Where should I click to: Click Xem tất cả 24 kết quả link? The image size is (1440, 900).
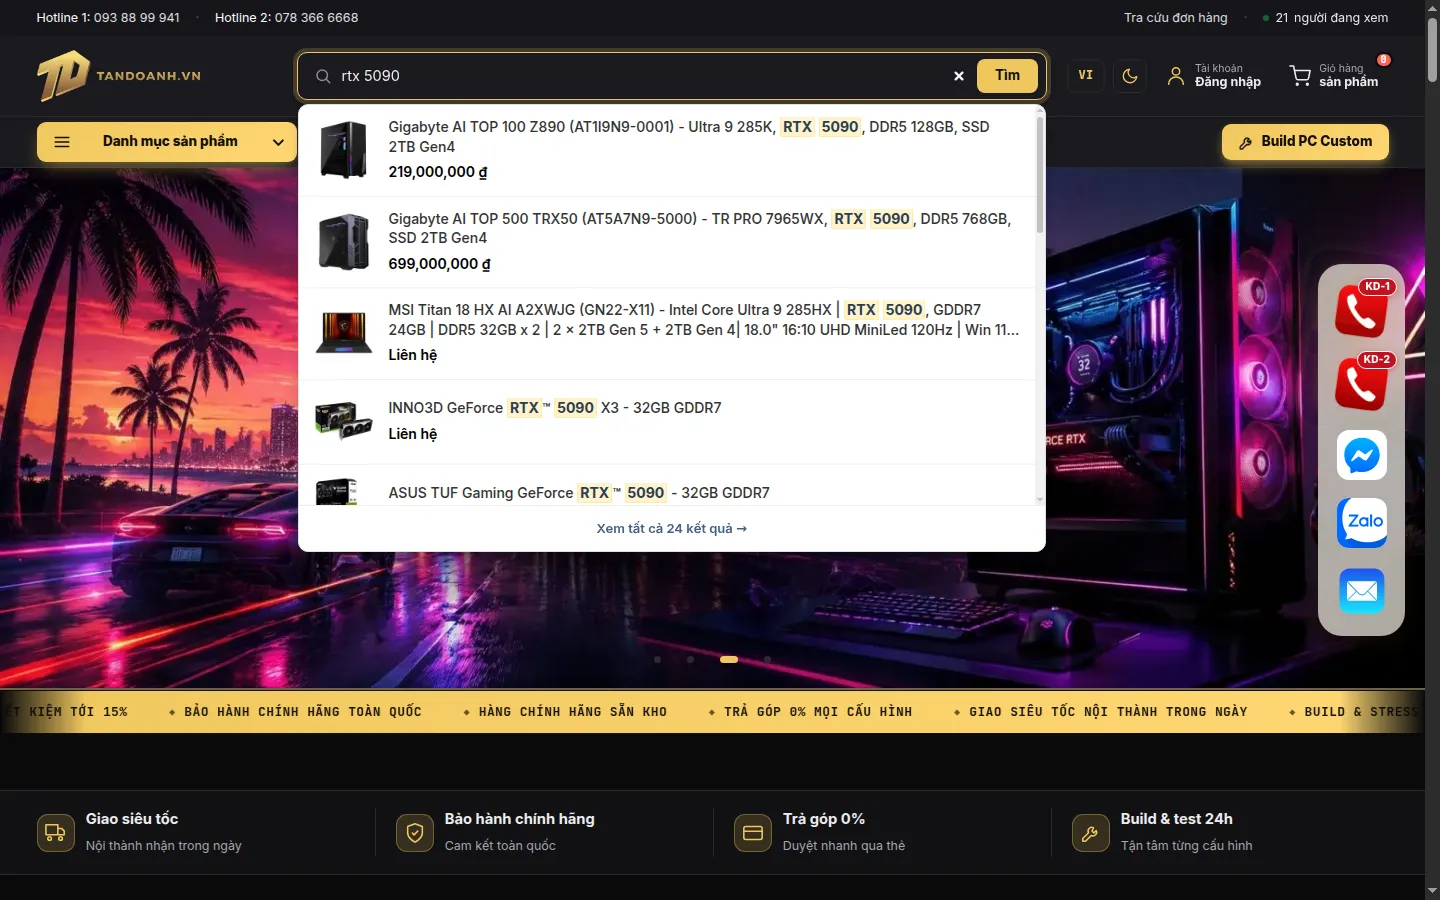point(671,528)
